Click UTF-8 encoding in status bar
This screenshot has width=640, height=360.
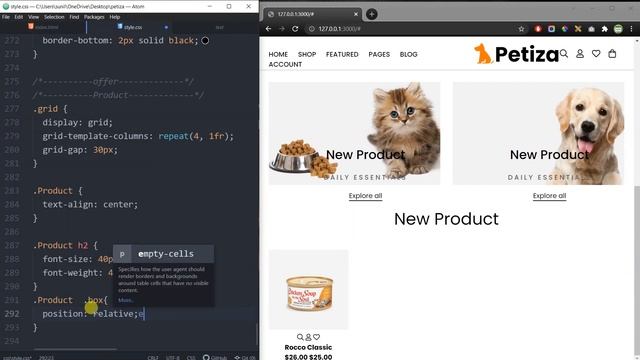(172, 358)
